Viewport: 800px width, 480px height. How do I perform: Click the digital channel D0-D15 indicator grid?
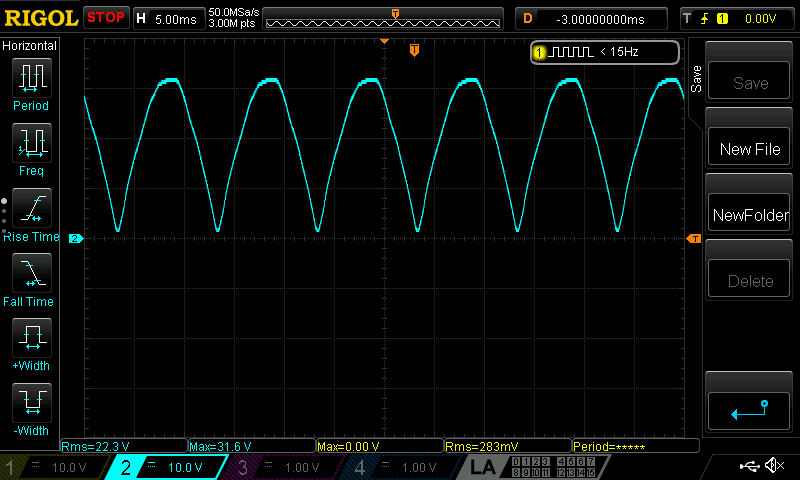click(x=552, y=467)
